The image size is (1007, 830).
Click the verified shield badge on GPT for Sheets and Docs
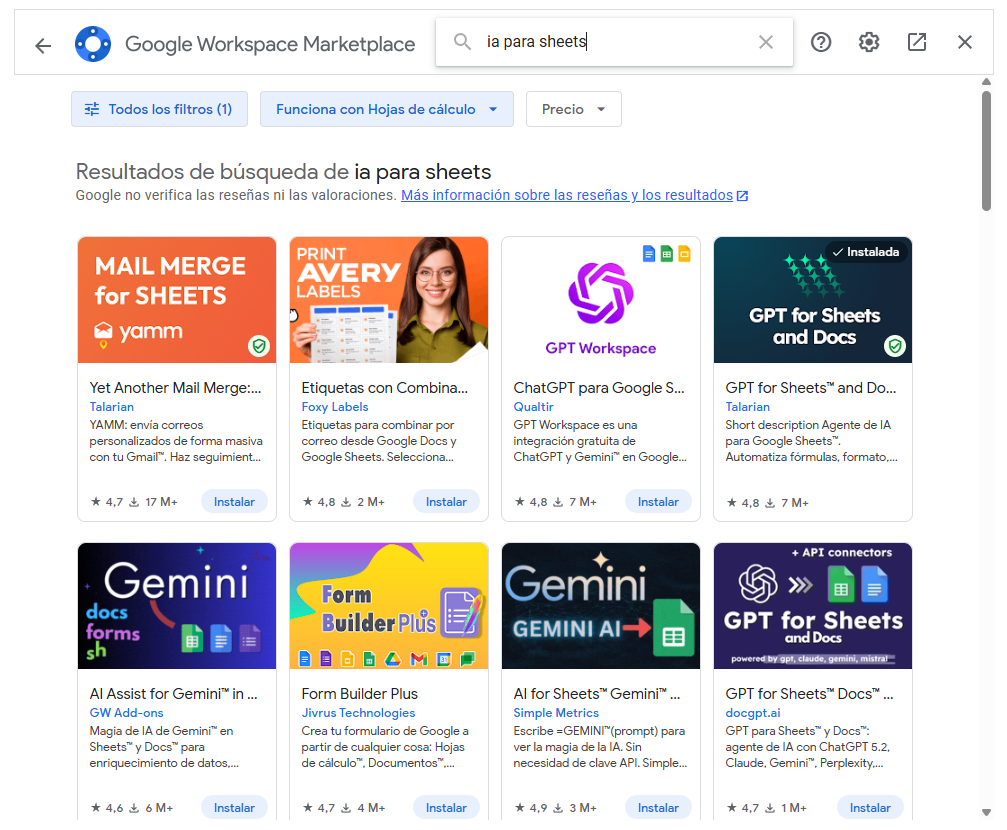pos(895,346)
